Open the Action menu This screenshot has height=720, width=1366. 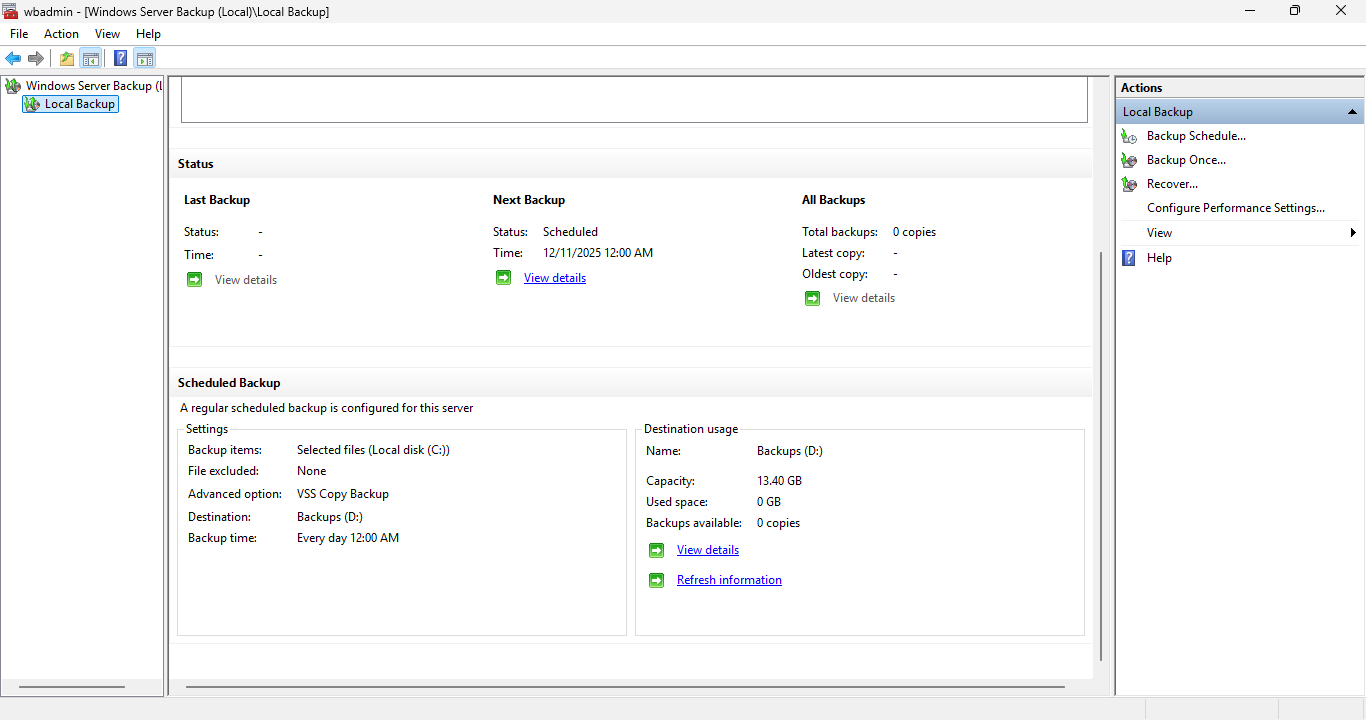(x=61, y=34)
